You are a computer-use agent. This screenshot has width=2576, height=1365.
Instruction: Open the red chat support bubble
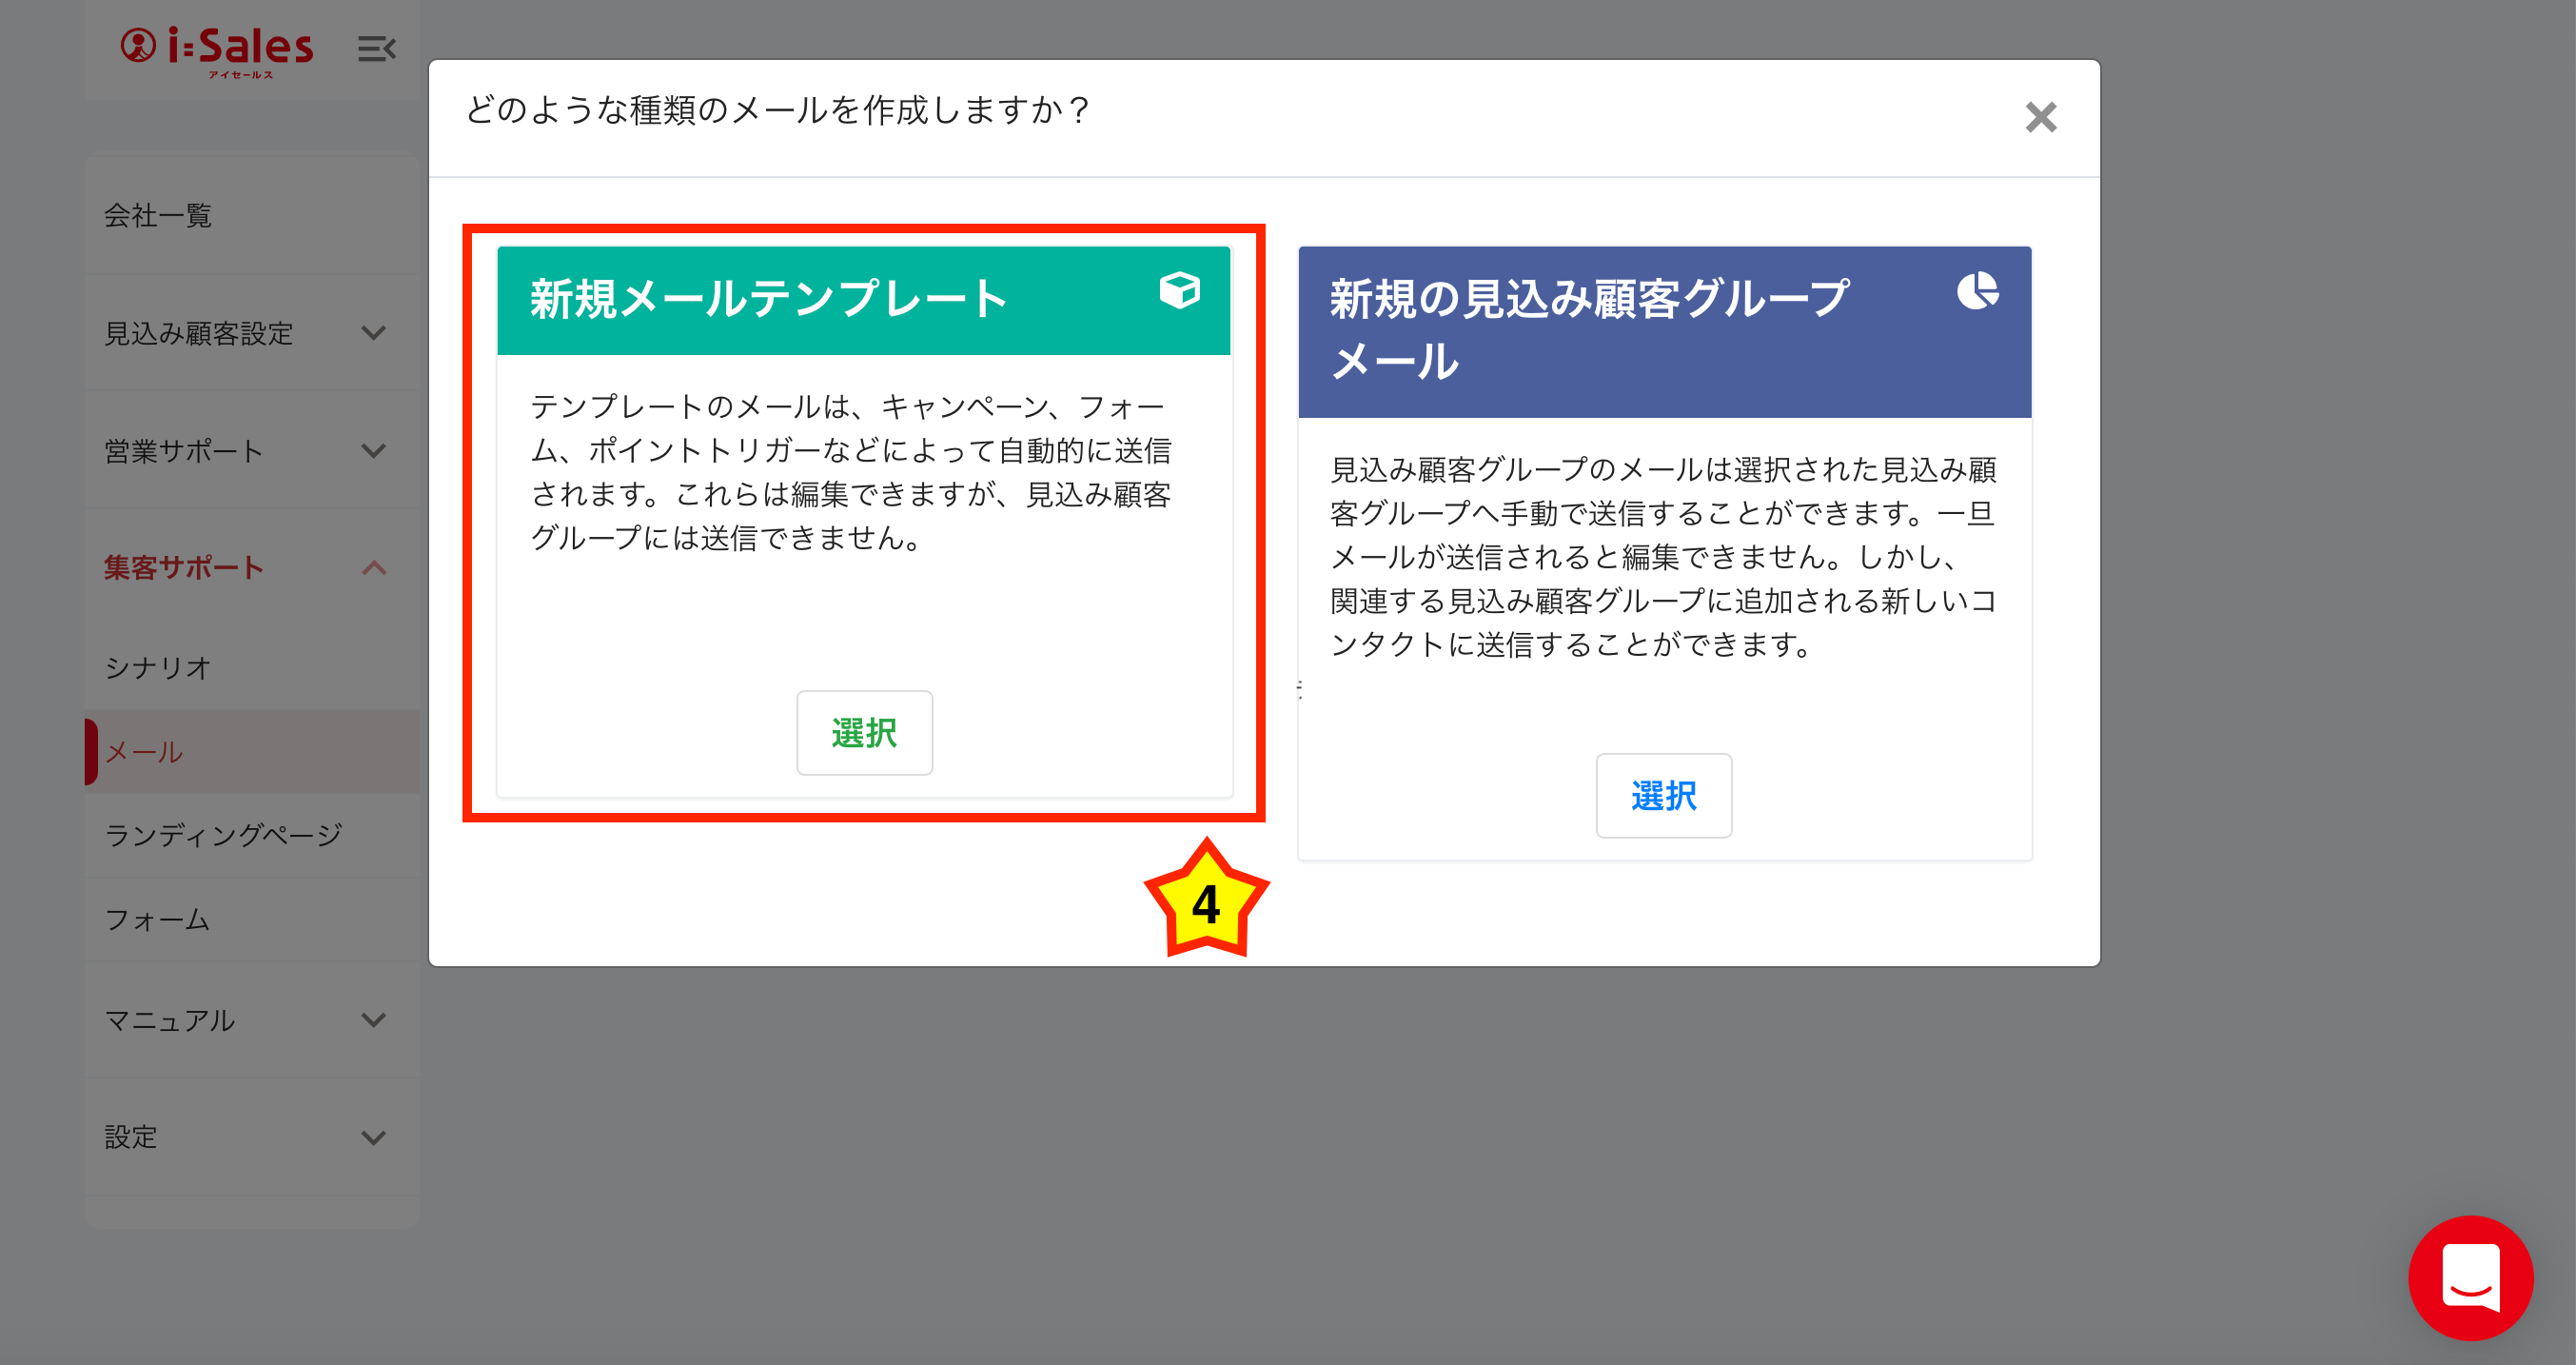tap(2469, 1277)
